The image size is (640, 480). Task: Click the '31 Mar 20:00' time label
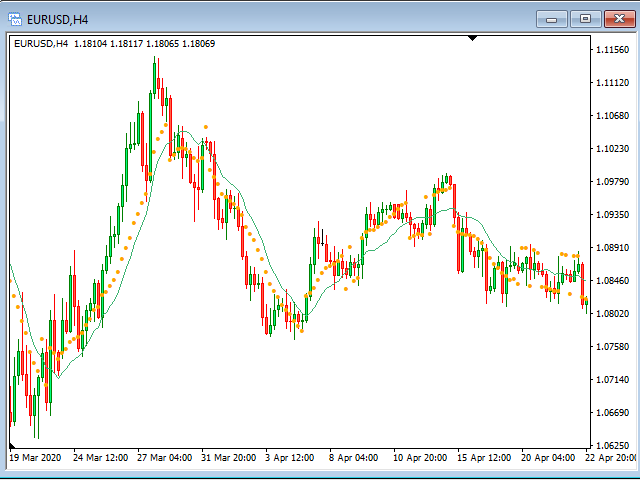pos(229,458)
